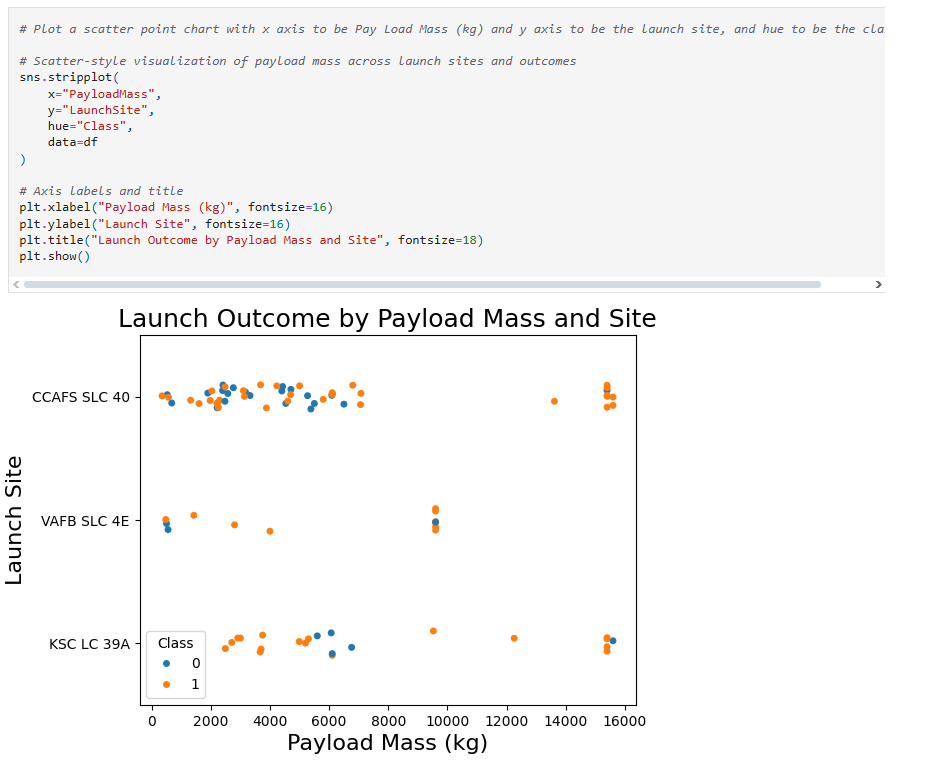Click the orange point near 1400 kg at VAFB SLC 4E
This screenshot has width=926, height=769.
[194, 516]
